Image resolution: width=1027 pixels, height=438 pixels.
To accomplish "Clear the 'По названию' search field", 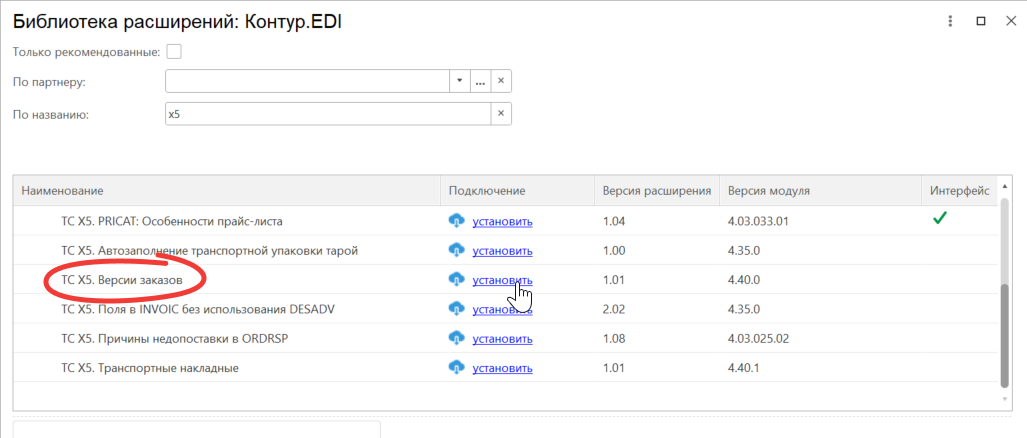I will (x=501, y=114).
